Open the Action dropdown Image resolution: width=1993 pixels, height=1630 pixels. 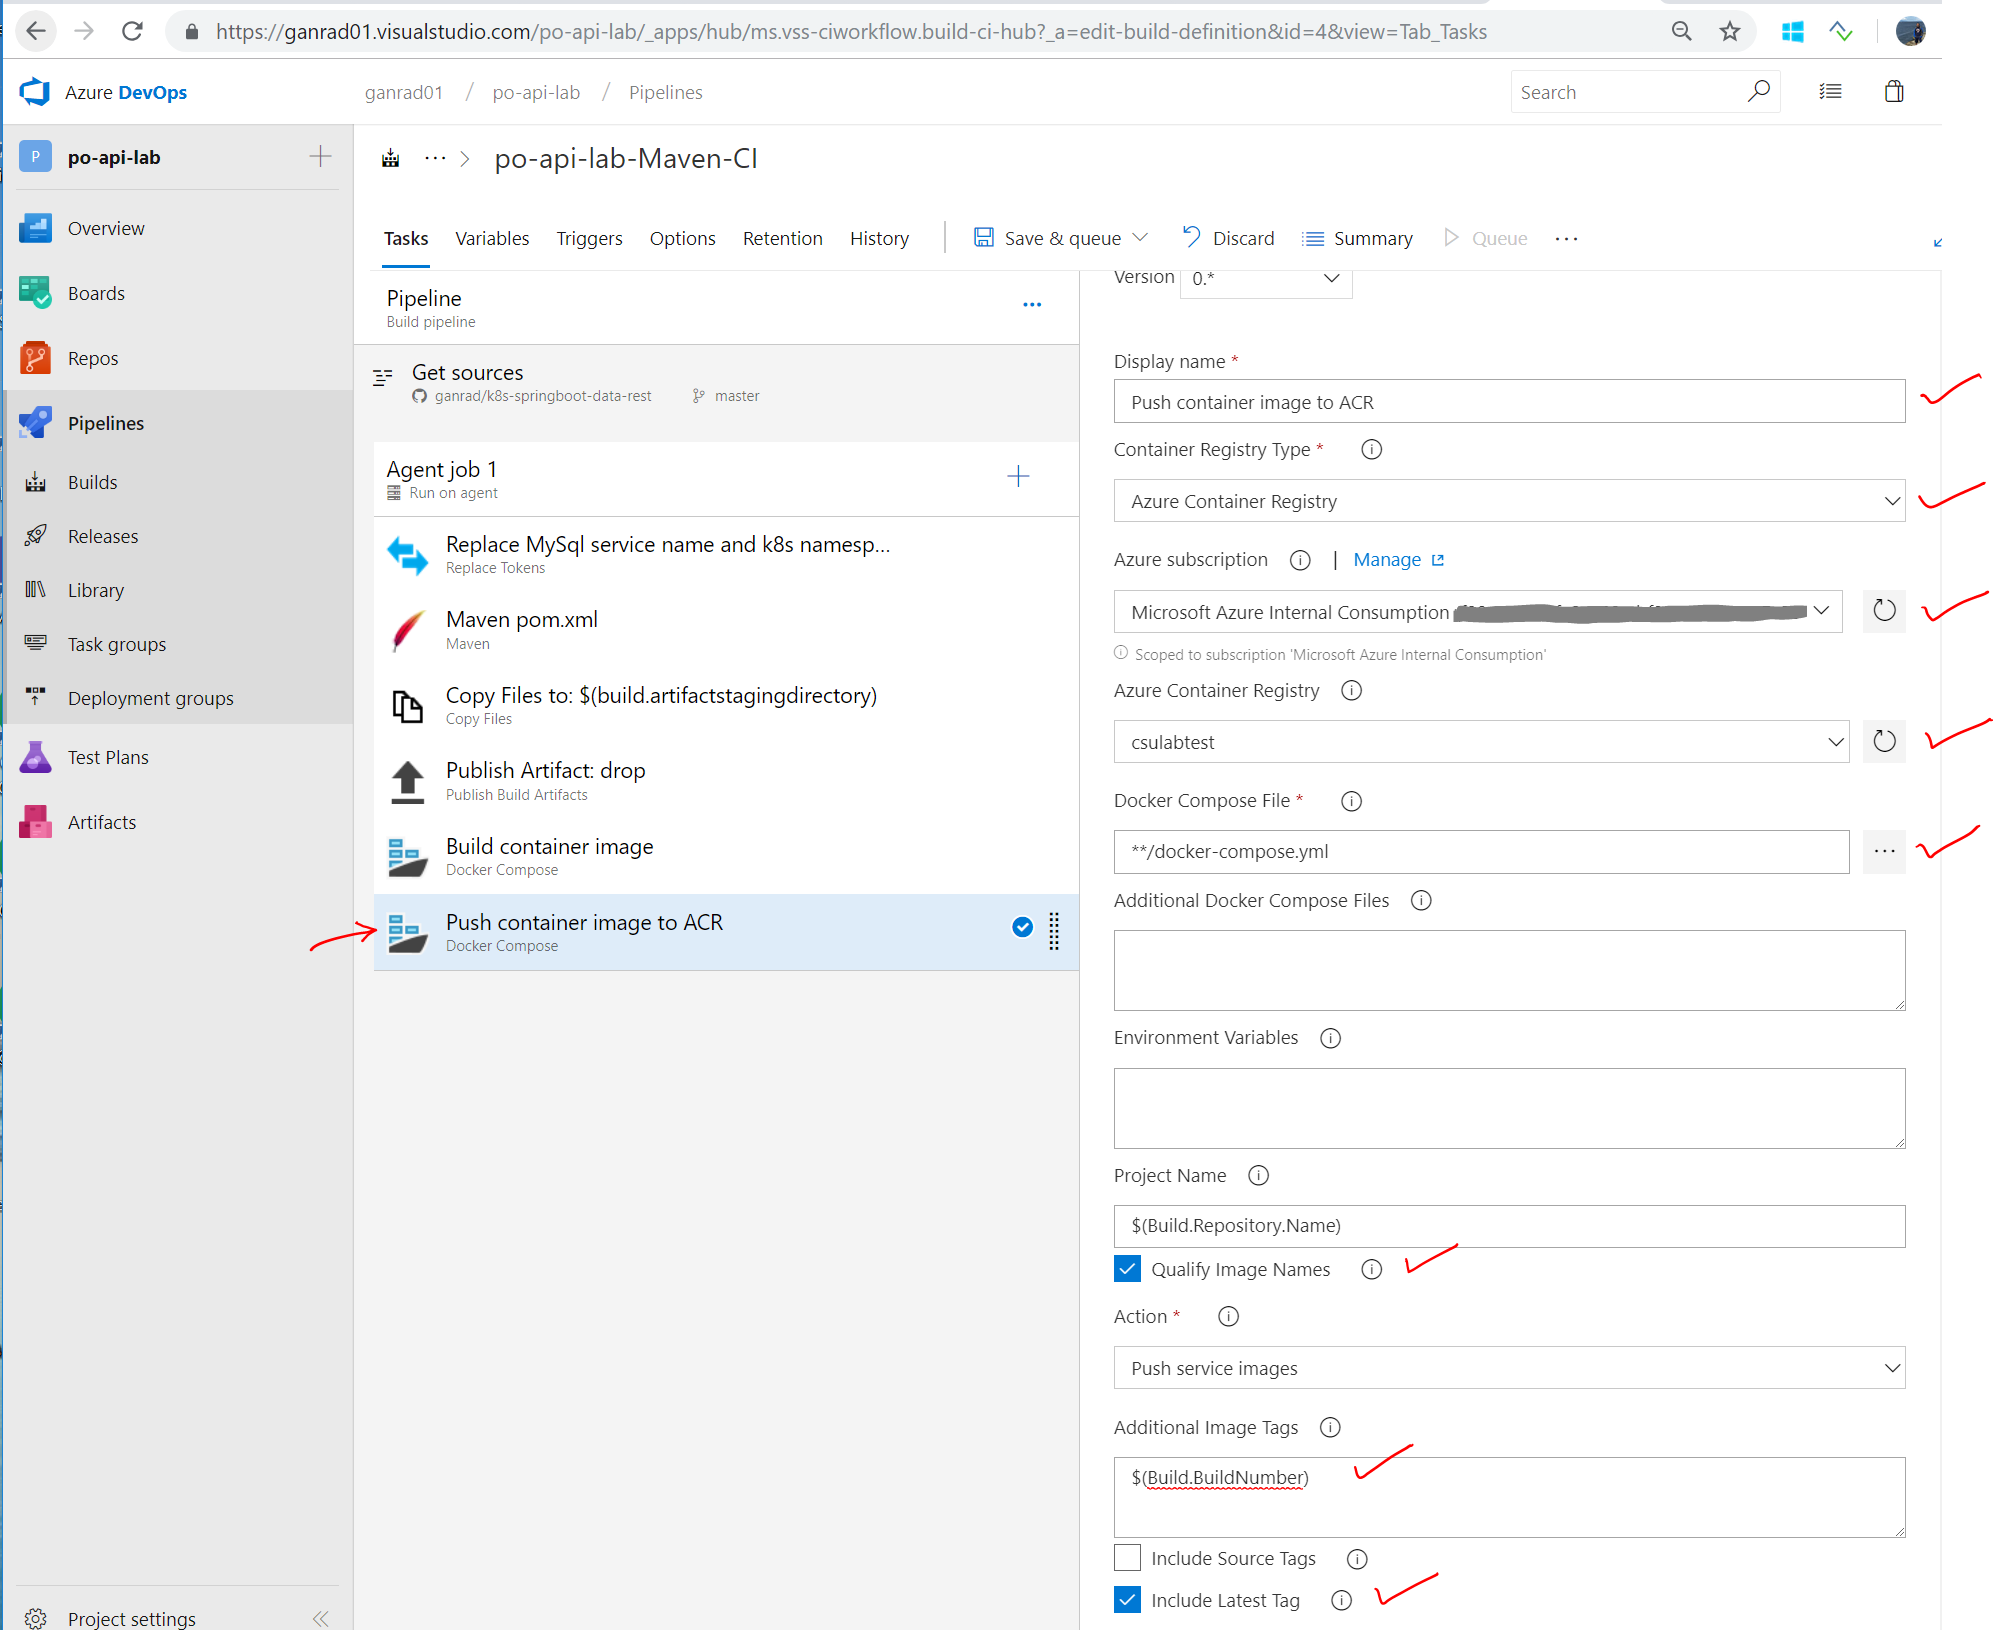pos(1508,1368)
